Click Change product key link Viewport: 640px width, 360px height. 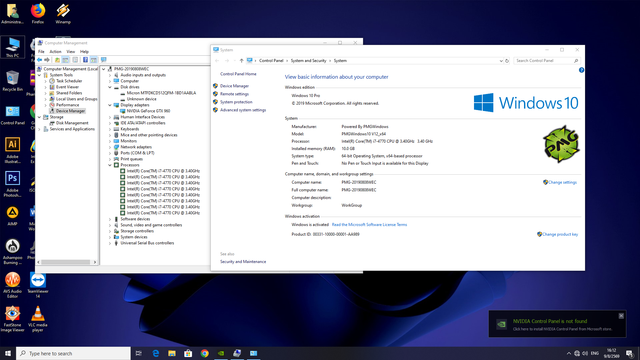(x=560, y=234)
